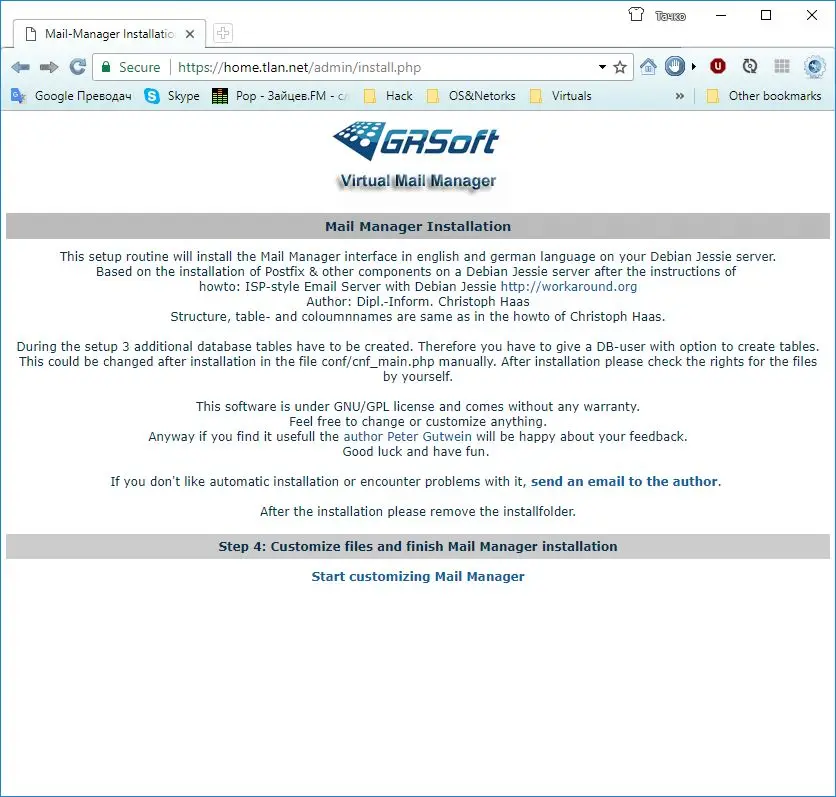The width and height of the screenshot is (836, 797).
Task: Click the browser forward arrow button
Action: pyautogui.click(x=49, y=67)
